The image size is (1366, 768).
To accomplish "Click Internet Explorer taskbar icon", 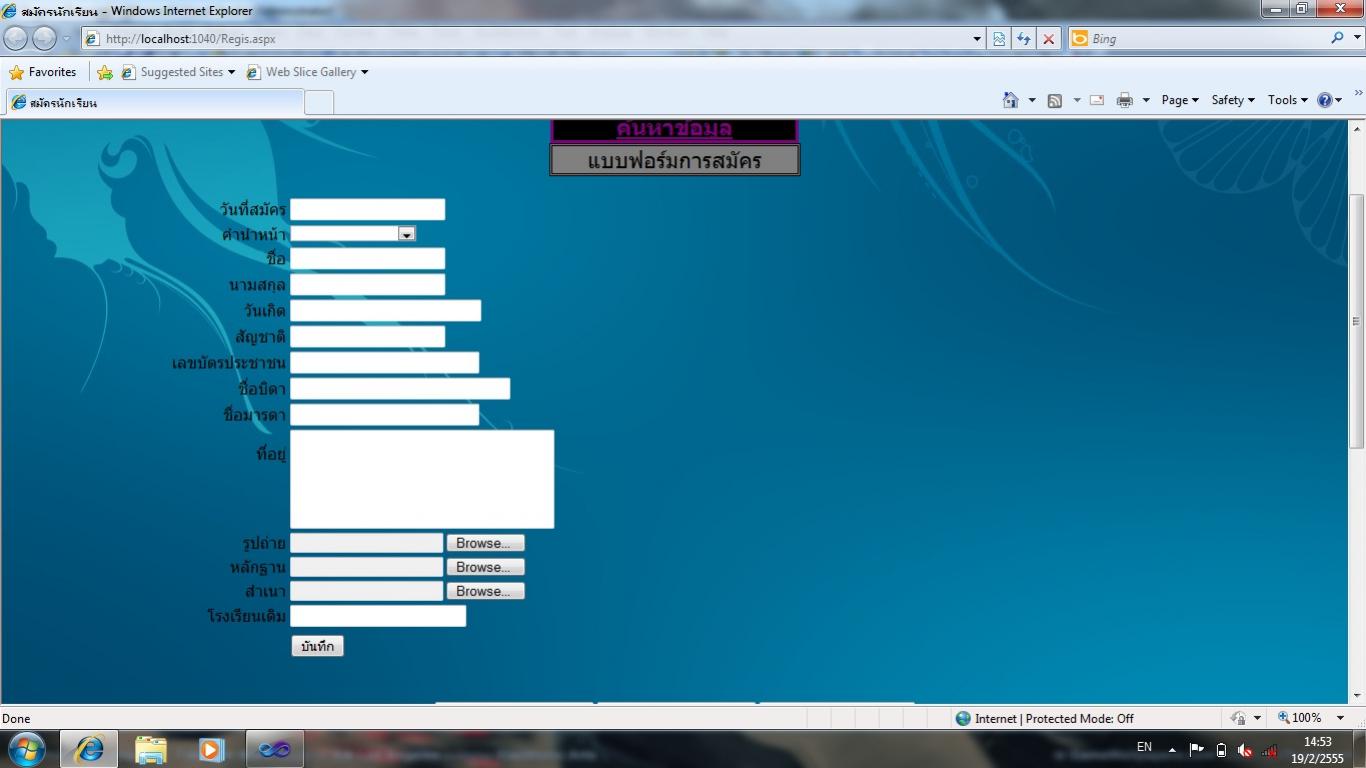I will 89,749.
